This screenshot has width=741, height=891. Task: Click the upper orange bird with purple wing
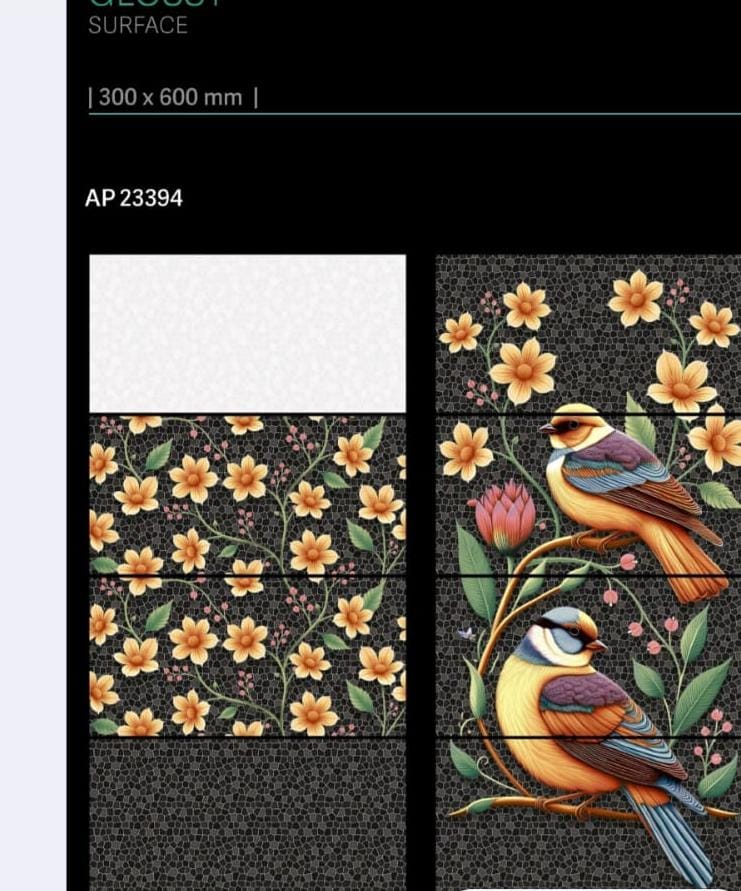click(x=625, y=494)
